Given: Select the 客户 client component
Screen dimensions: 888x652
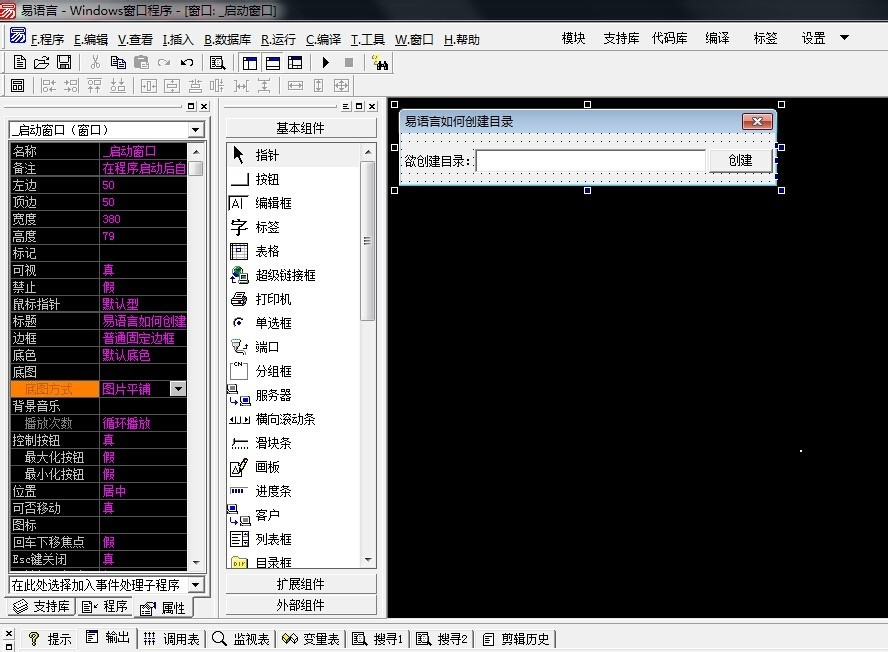Looking at the screenshot, I should pyautogui.click(x=293, y=515).
